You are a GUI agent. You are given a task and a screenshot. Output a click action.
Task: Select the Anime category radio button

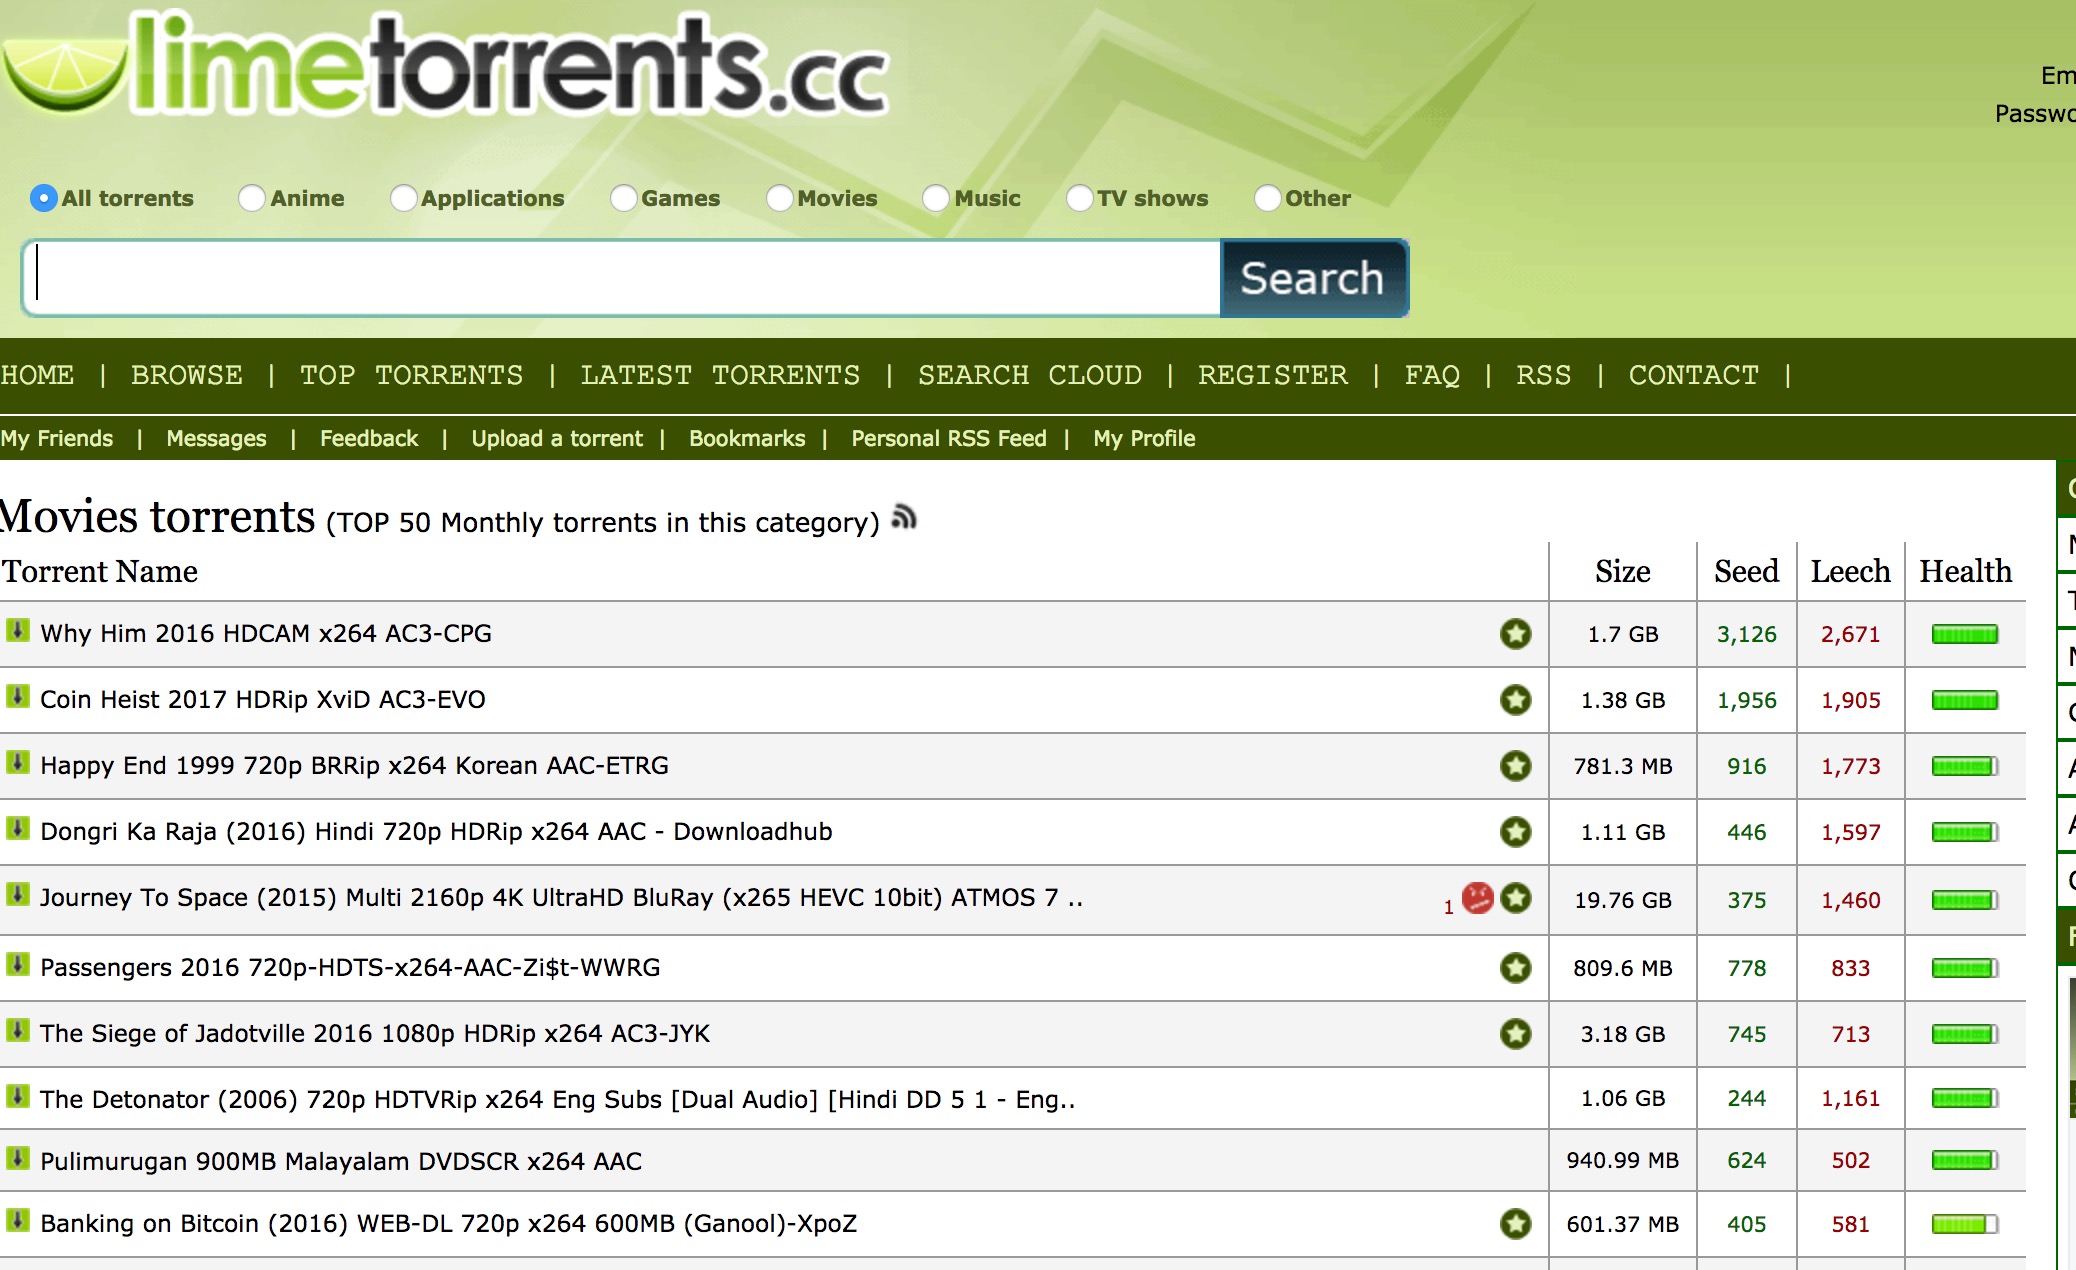tap(252, 198)
